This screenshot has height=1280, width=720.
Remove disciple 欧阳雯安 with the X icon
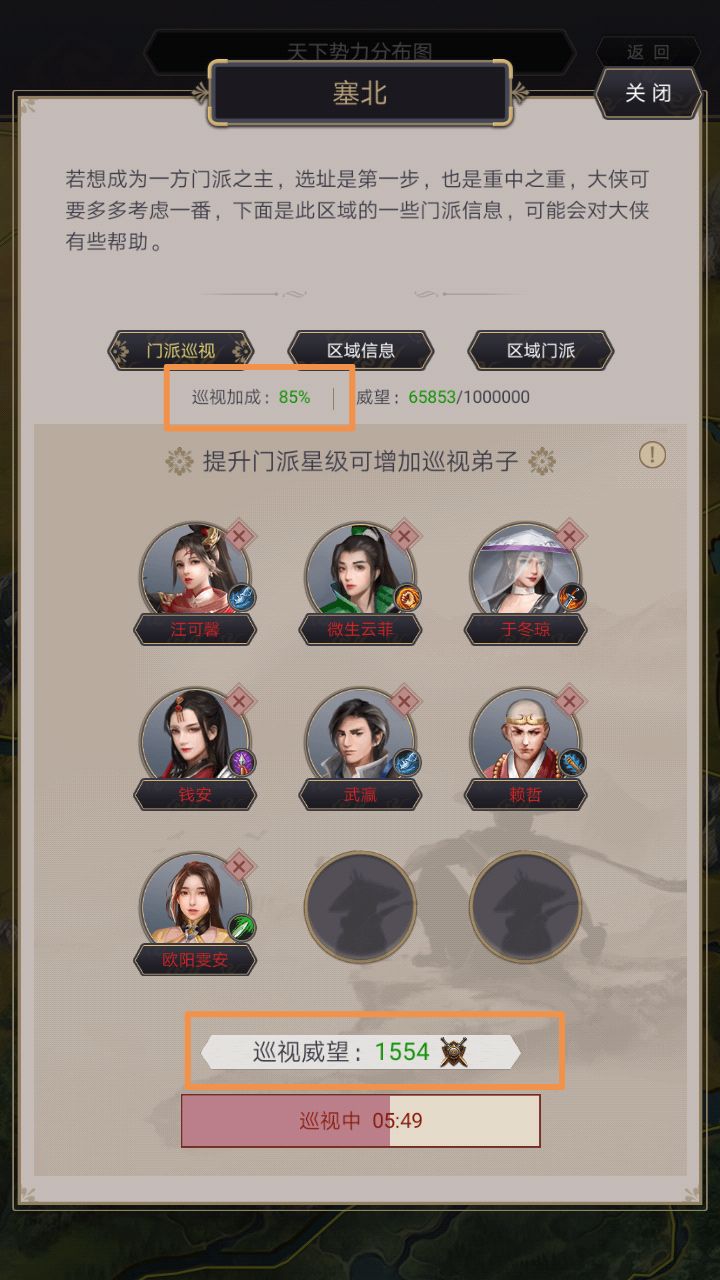click(238, 866)
